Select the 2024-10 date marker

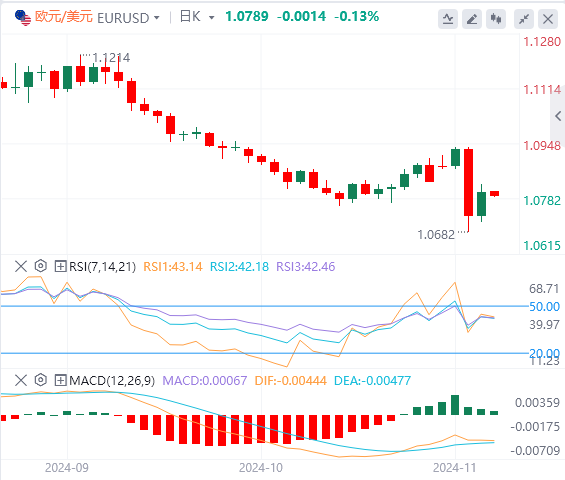[x=261, y=468]
